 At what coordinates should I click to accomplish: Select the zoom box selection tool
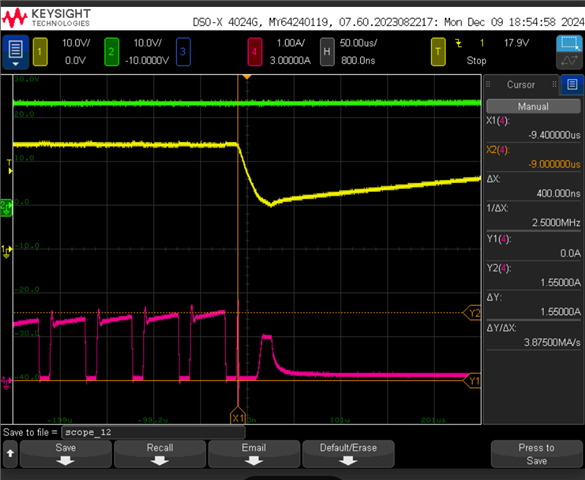tap(569, 43)
